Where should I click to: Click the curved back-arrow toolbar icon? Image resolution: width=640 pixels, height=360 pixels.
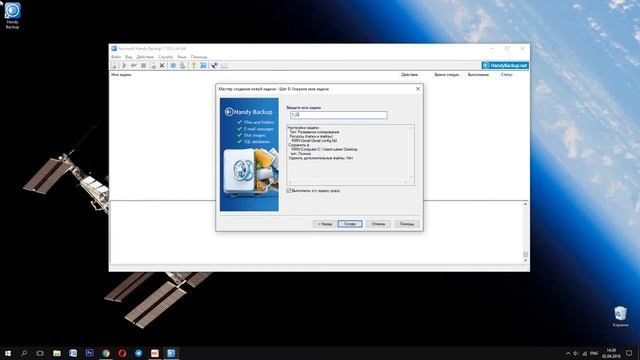click(x=133, y=65)
